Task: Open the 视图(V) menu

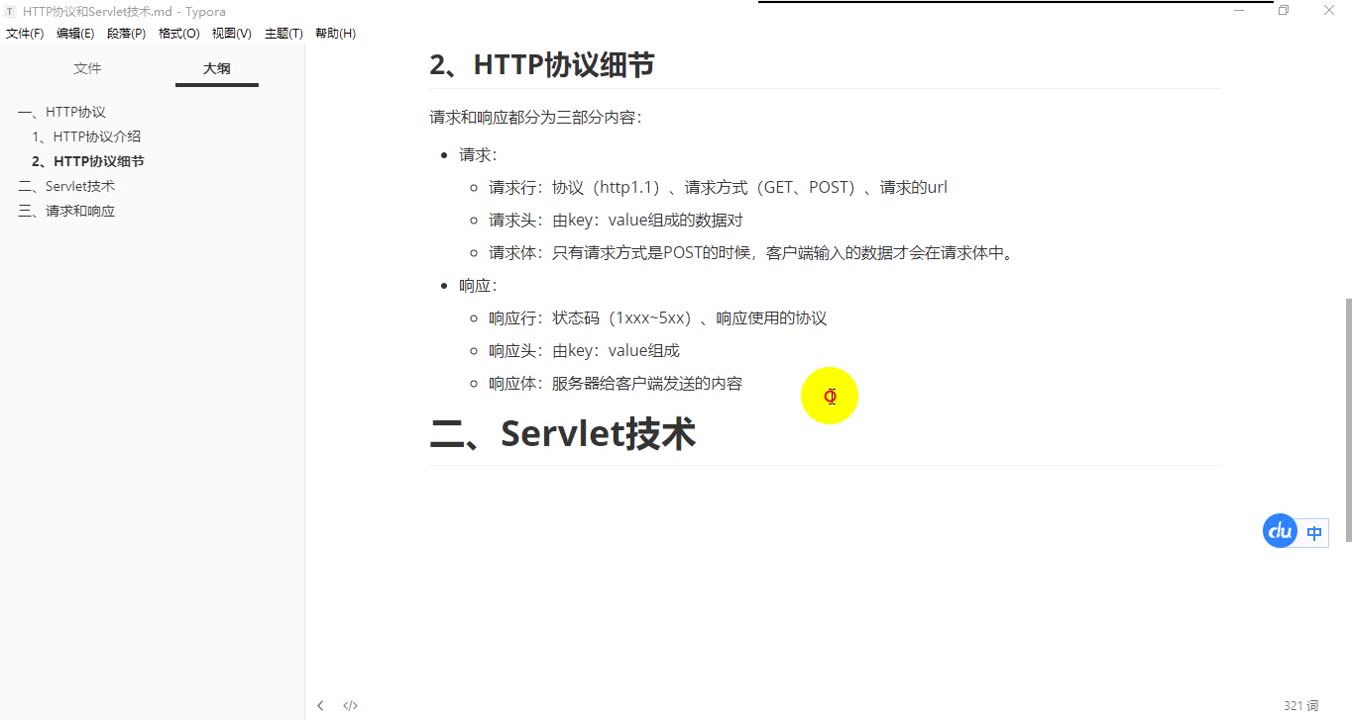Action: (232, 33)
